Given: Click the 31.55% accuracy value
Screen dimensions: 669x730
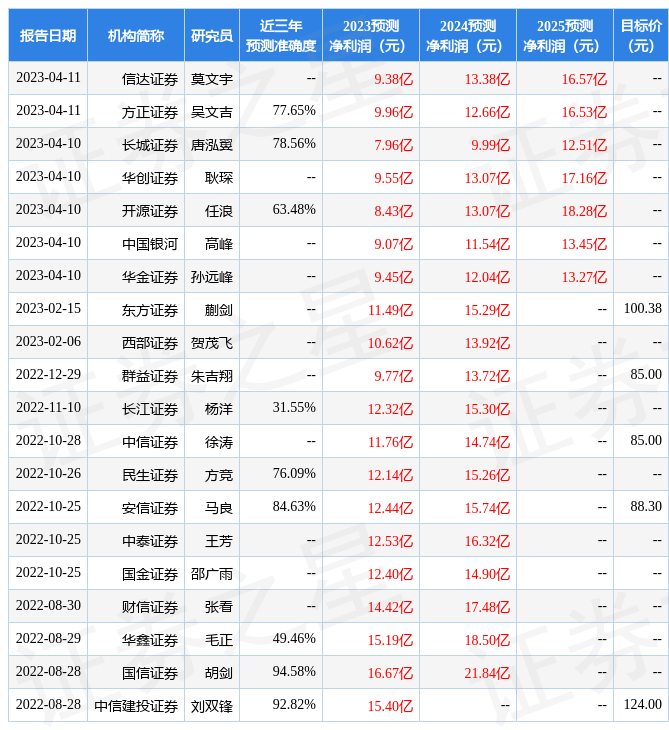Looking at the screenshot, I should coord(294,407).
